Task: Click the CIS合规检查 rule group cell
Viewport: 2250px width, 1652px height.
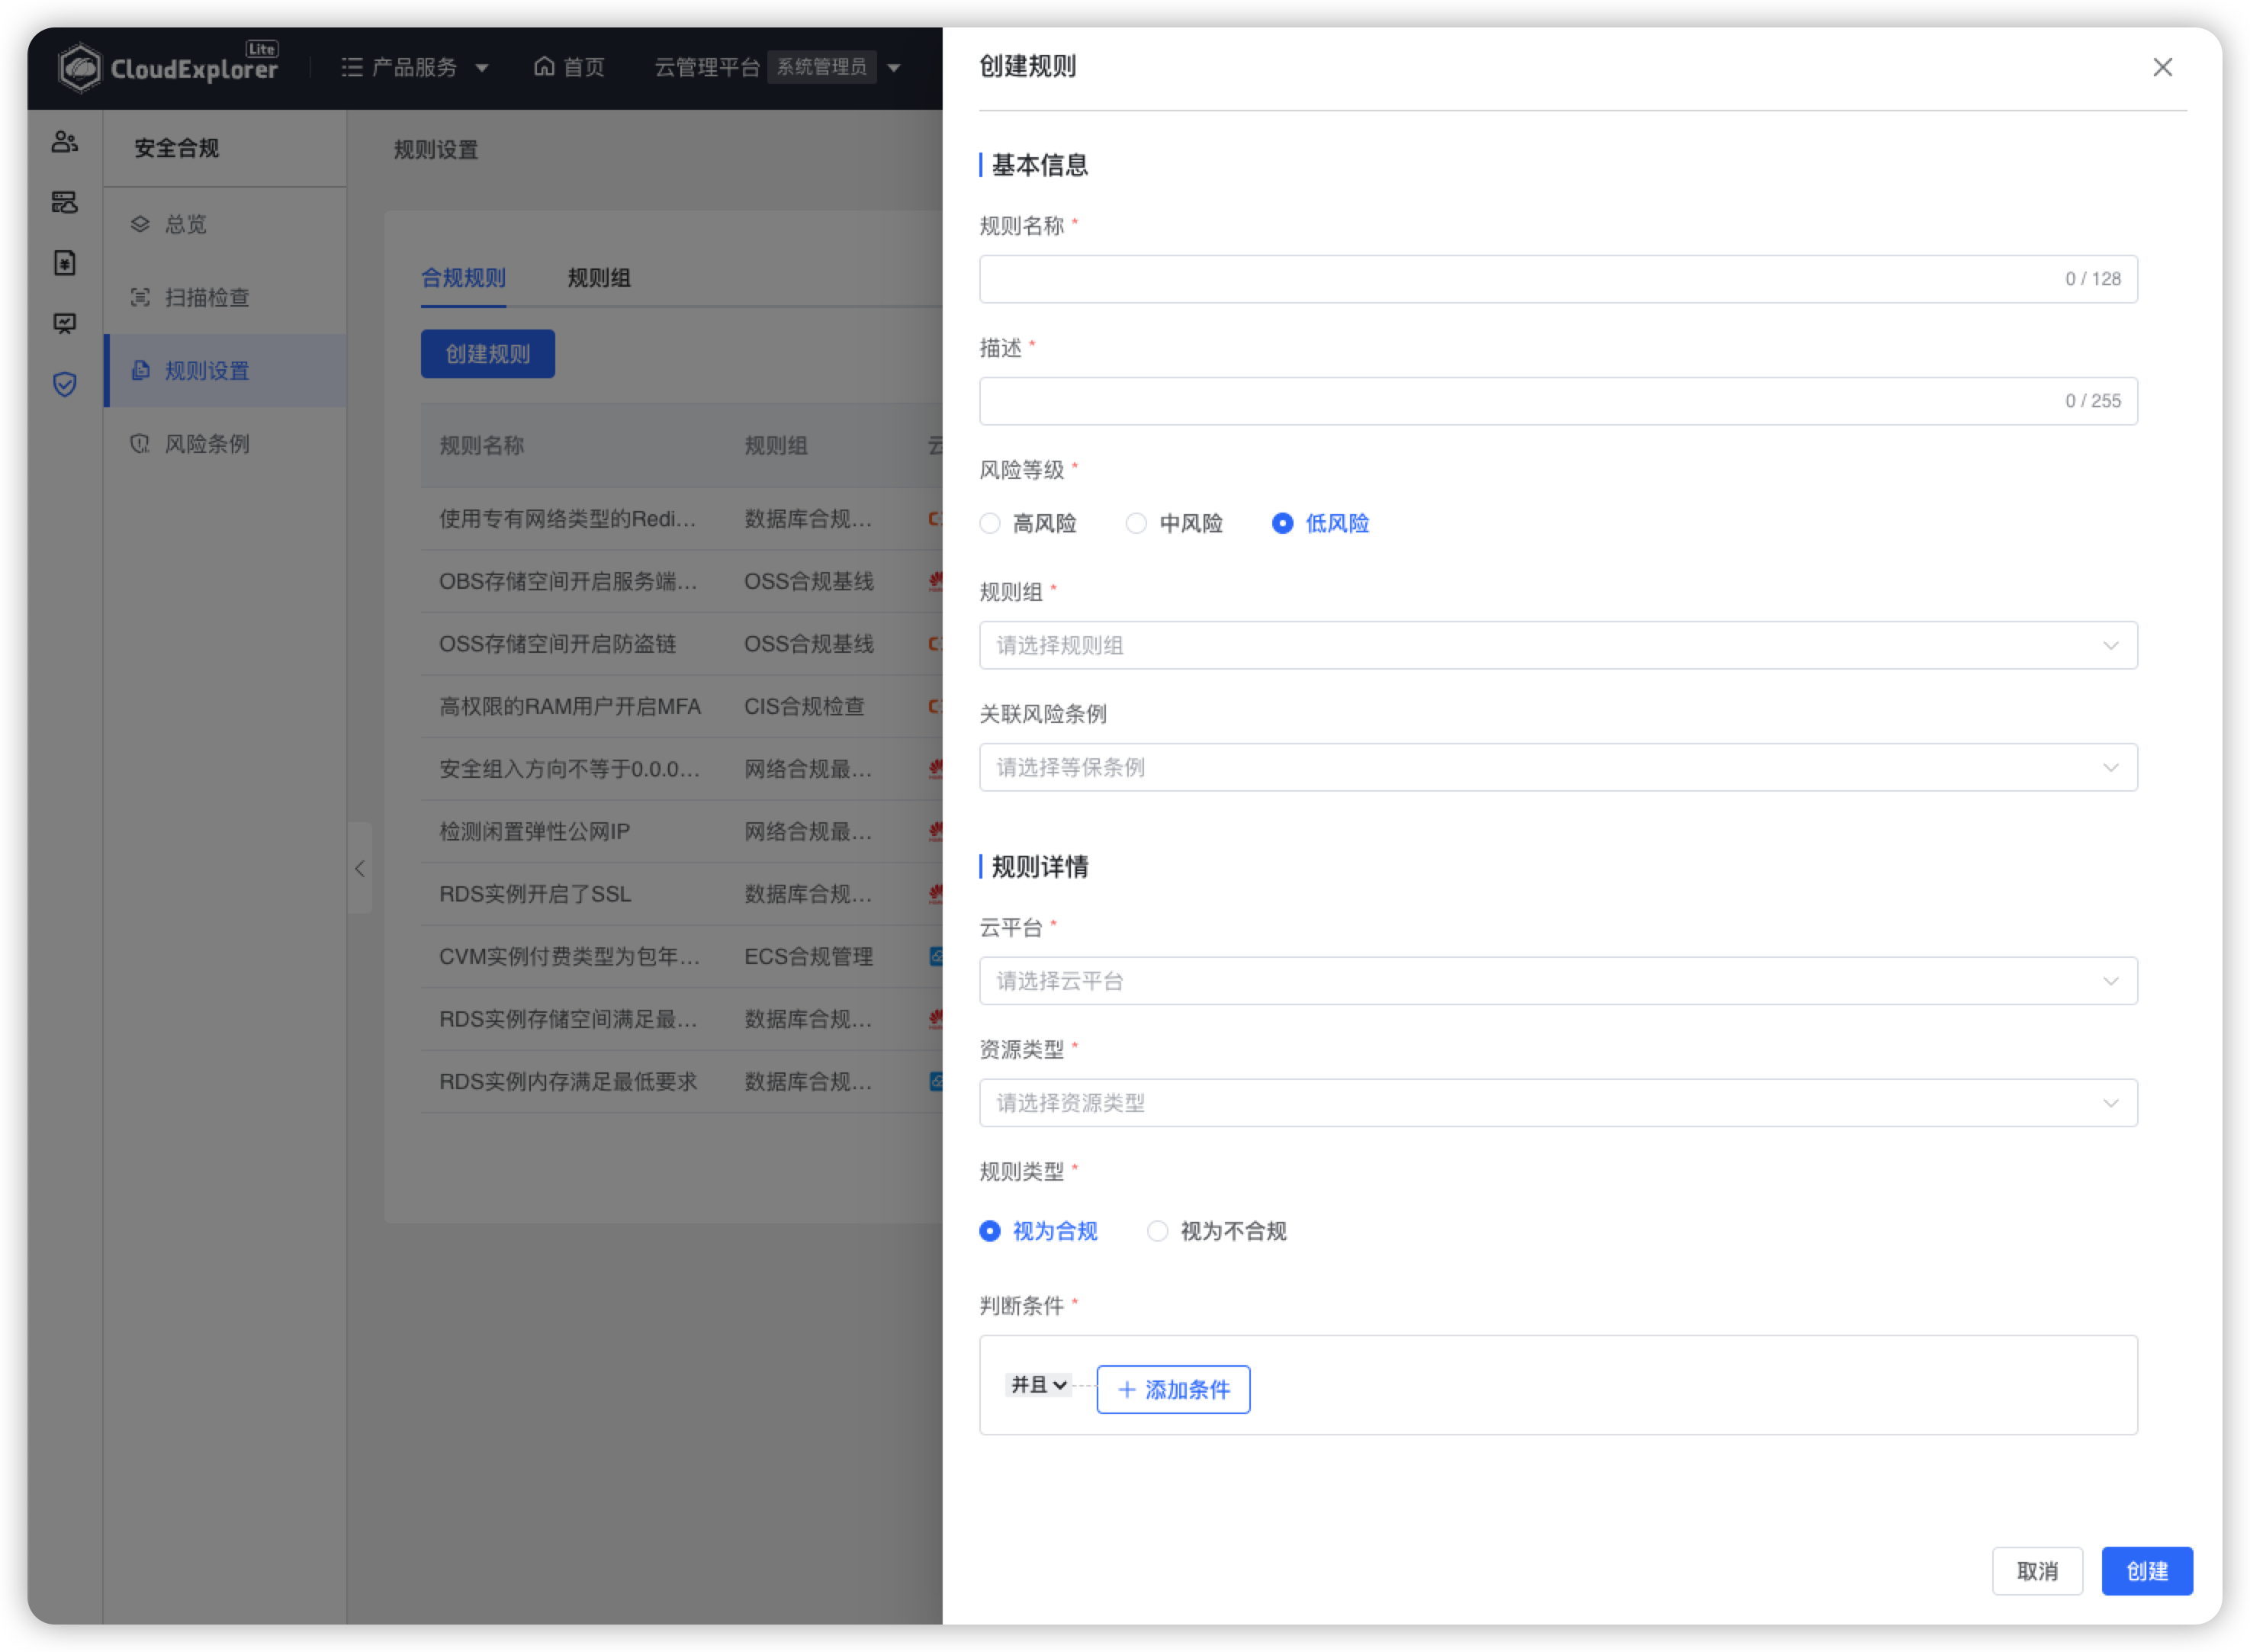Action: click(x=804, y=706)
